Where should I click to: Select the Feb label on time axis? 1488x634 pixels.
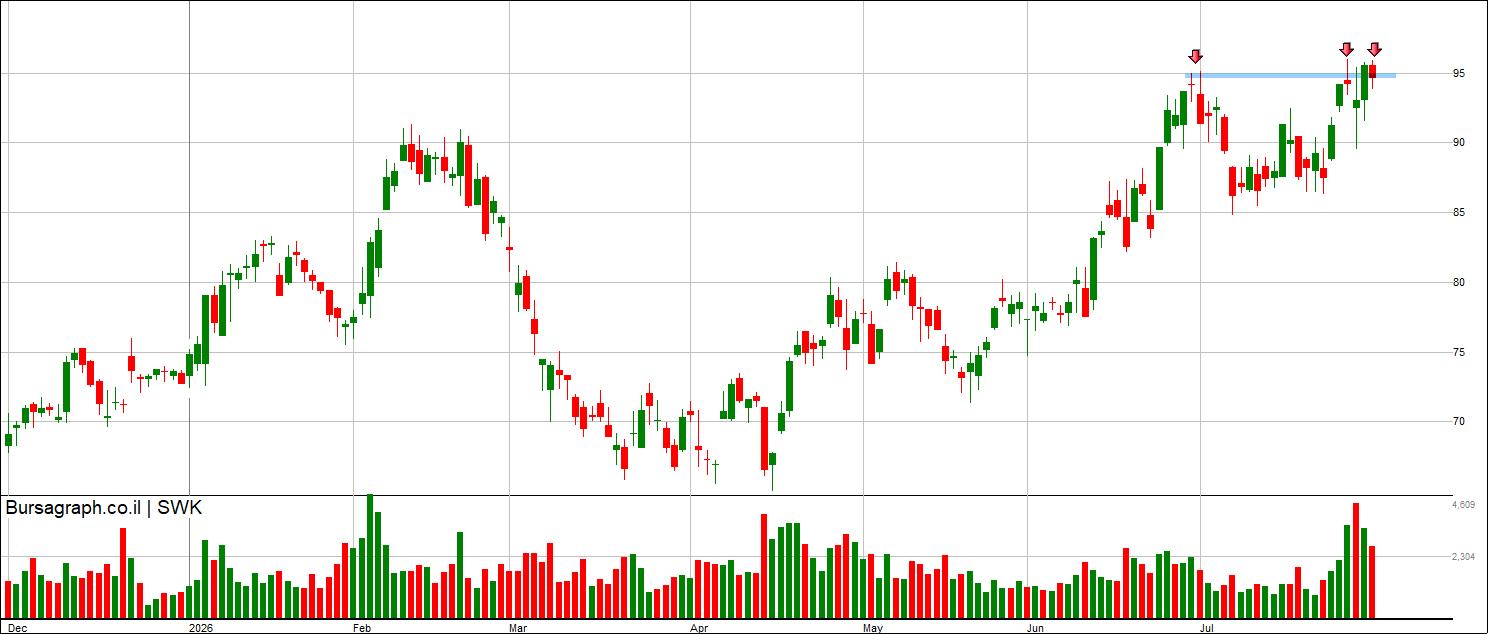click(x=361, y=628)
